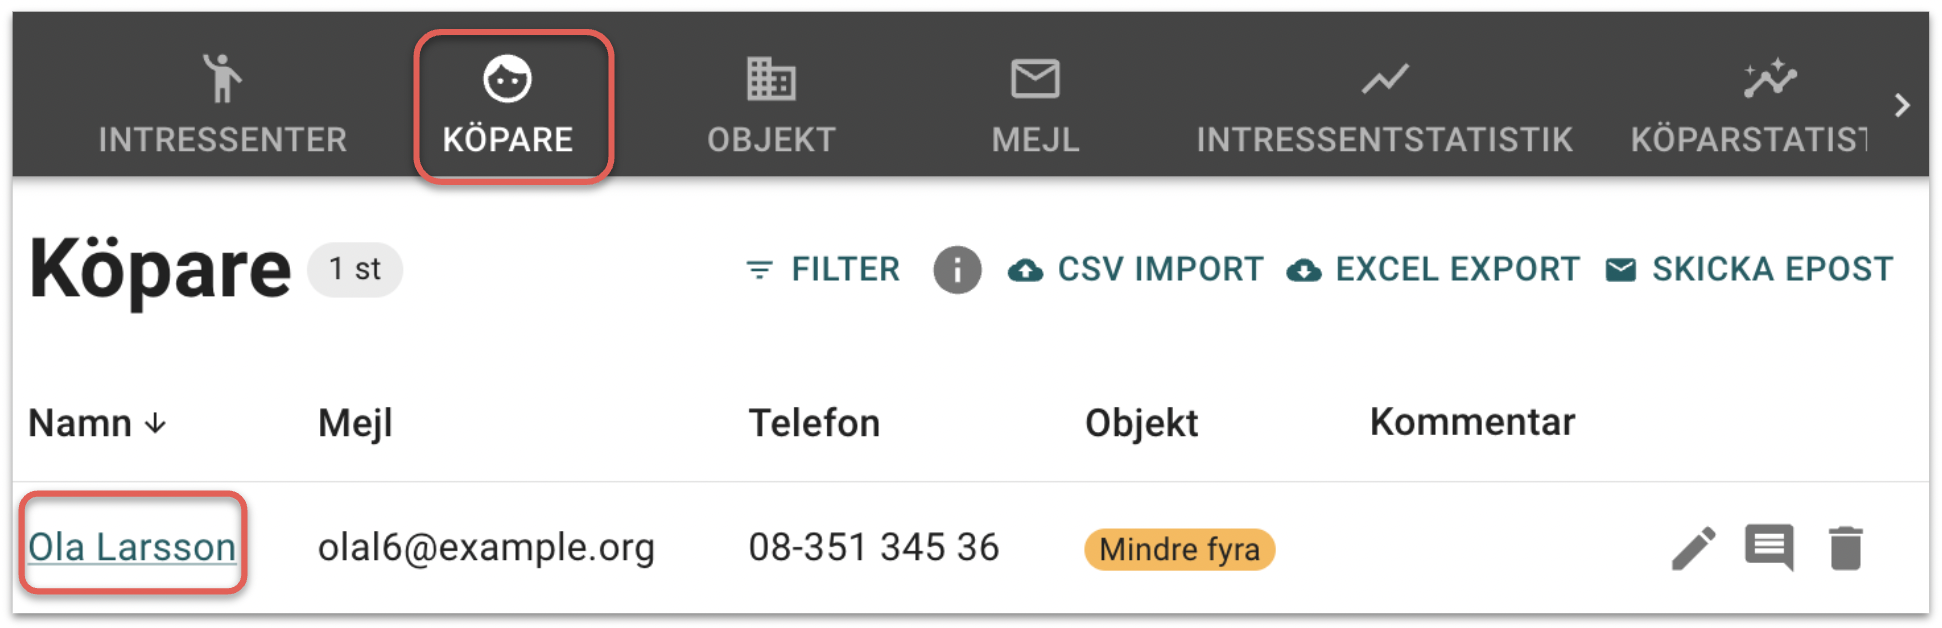
Task: Click the cloud download icon for Excel Export
Action: tap(1303, 270)
